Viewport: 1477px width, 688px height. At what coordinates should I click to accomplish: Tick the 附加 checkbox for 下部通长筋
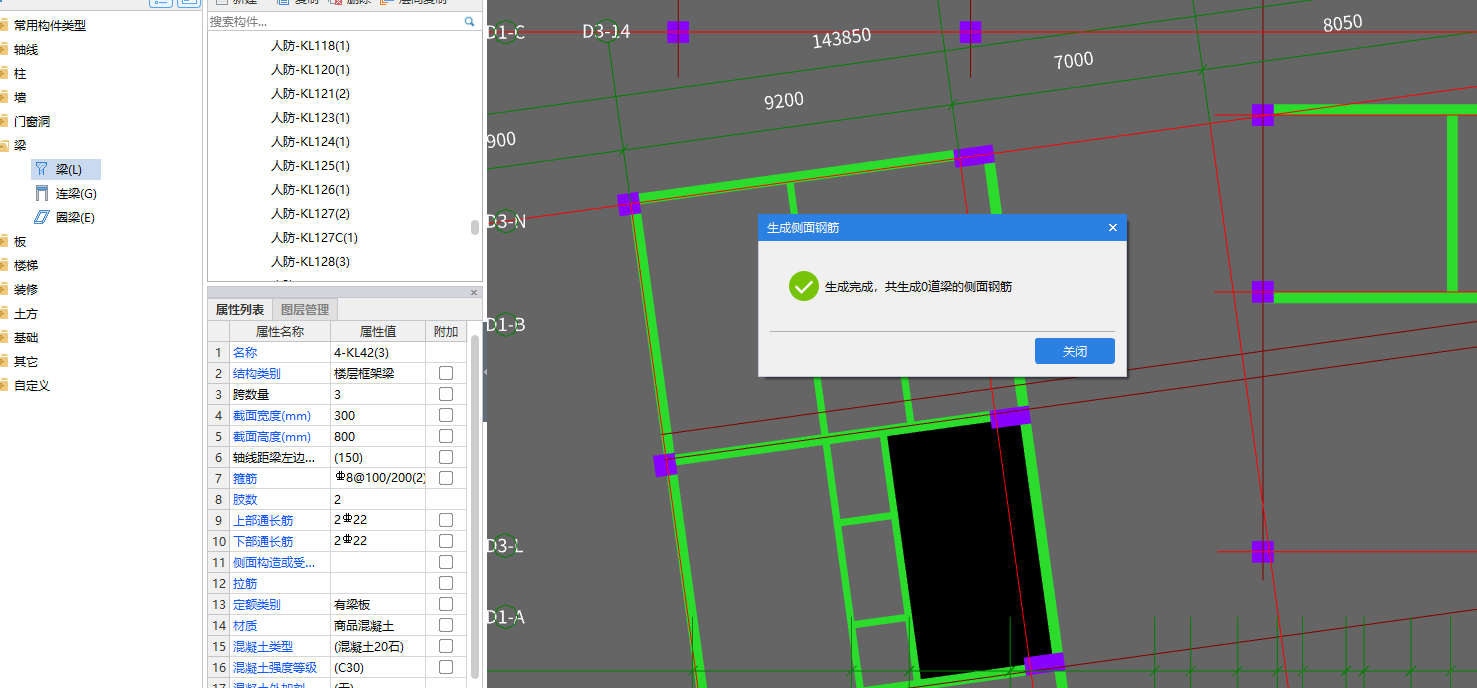coord(446,541)
